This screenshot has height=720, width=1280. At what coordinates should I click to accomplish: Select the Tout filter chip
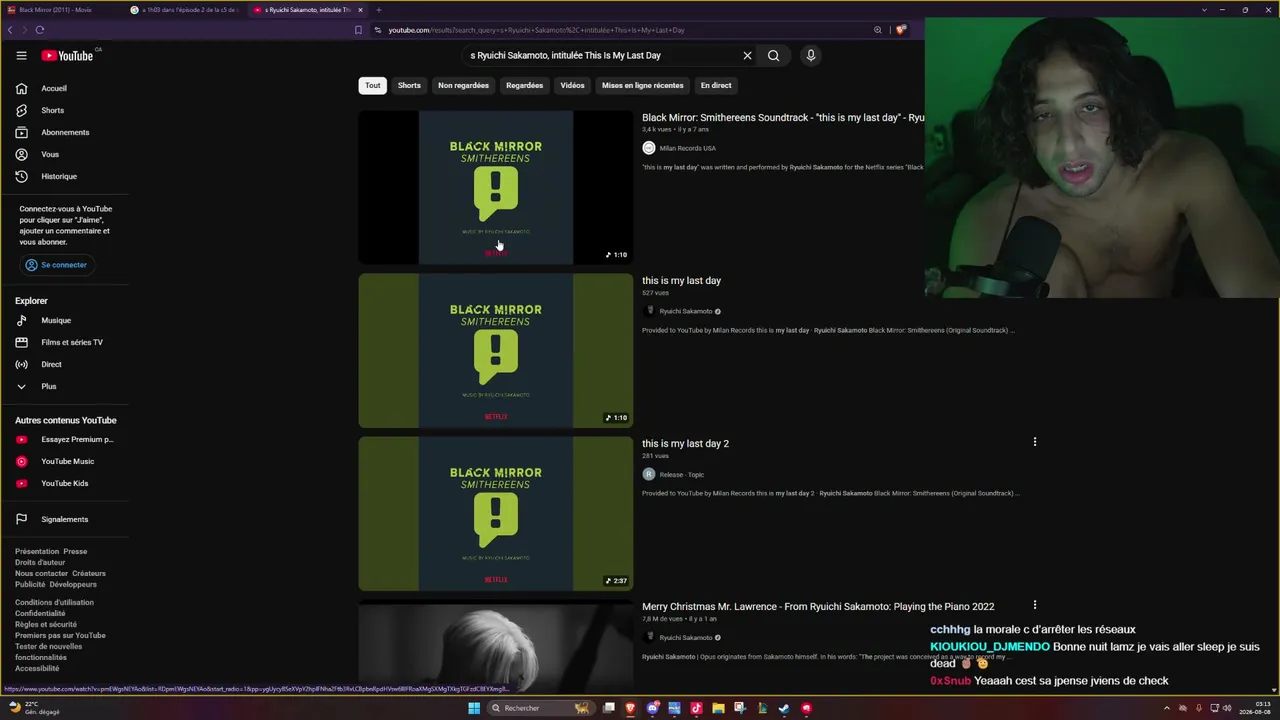point(372,85)
